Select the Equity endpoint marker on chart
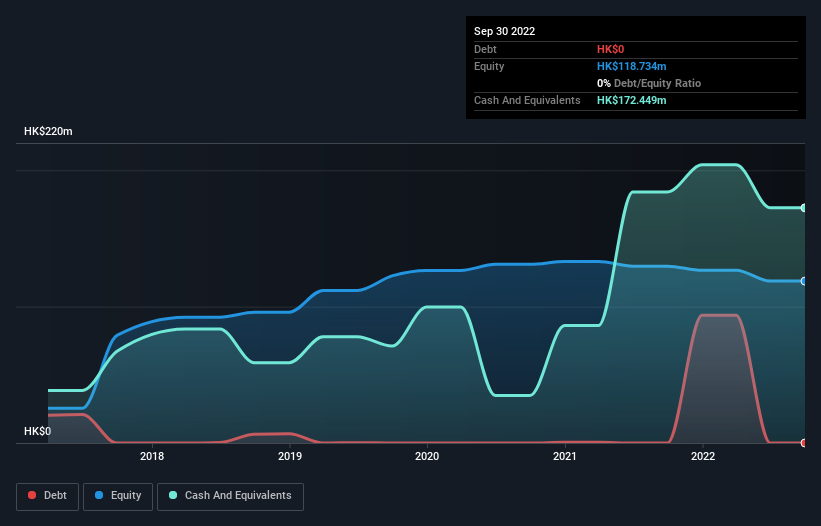The height and width of the screenshot is (526, 821). (804, 281)
